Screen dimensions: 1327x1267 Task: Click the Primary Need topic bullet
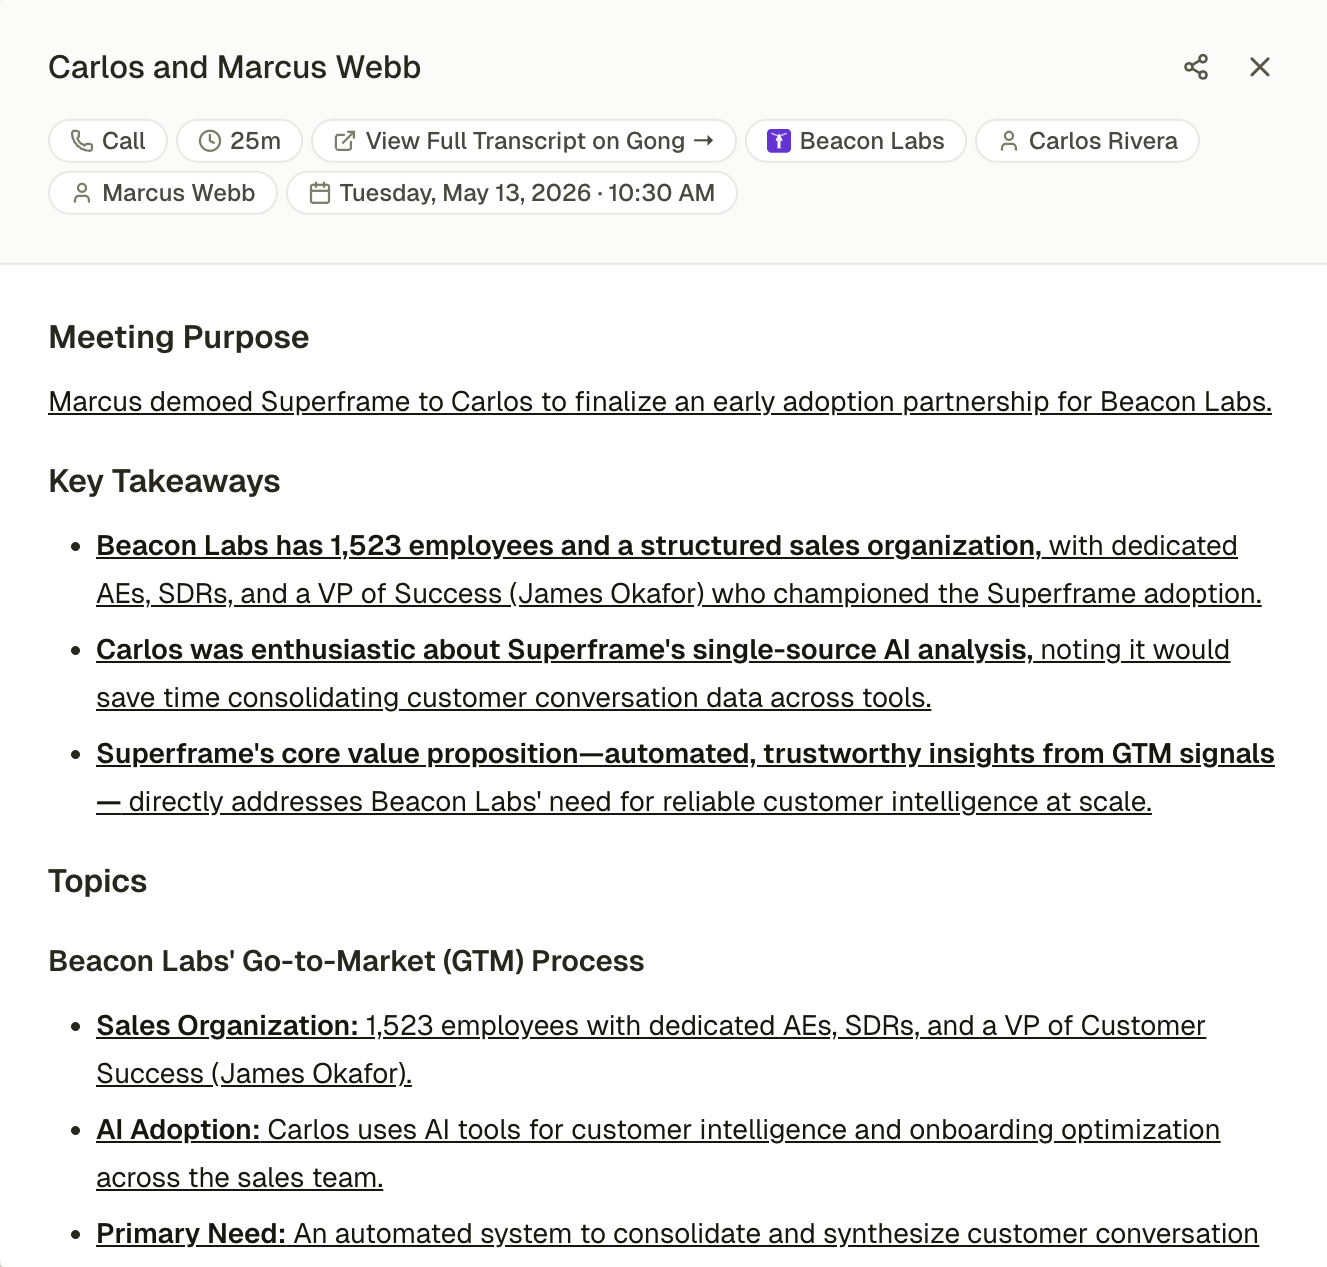point(677,1234)
